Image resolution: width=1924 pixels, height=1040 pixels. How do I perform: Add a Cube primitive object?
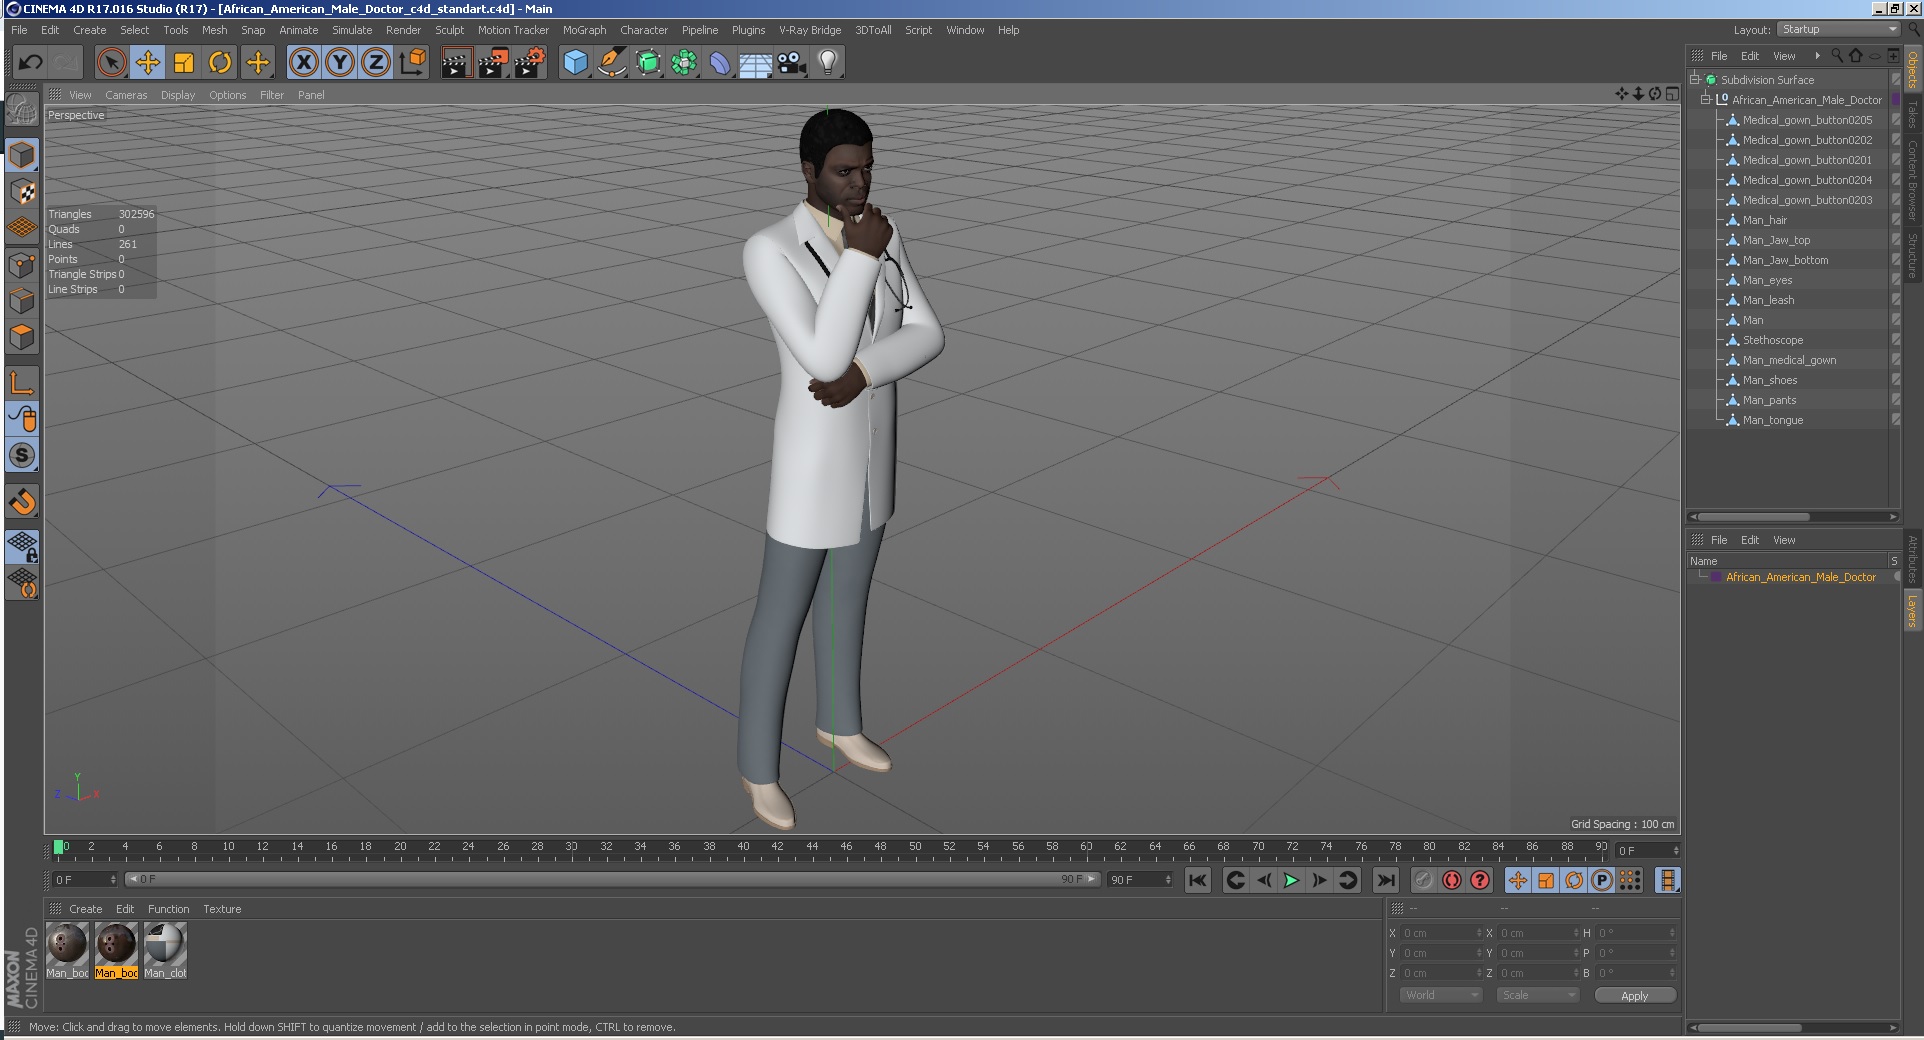[x=575, y=63]
